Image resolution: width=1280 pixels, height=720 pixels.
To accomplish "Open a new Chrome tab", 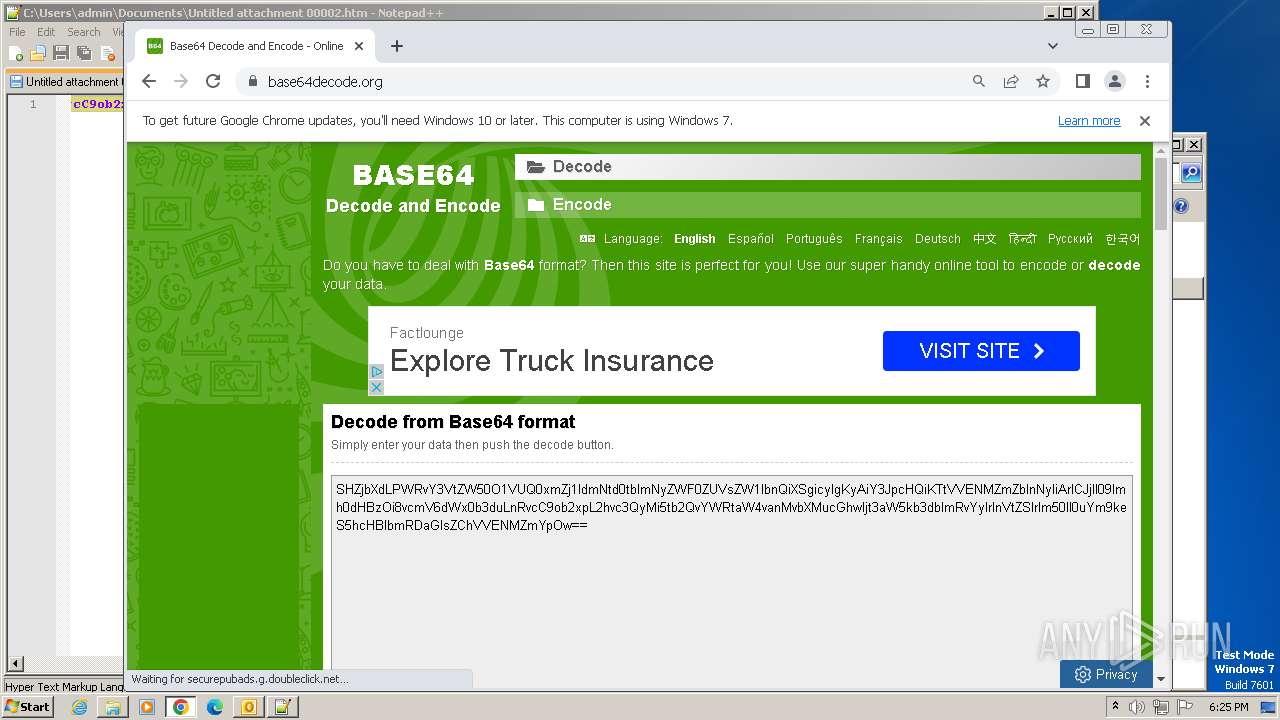I will (397, 46).
